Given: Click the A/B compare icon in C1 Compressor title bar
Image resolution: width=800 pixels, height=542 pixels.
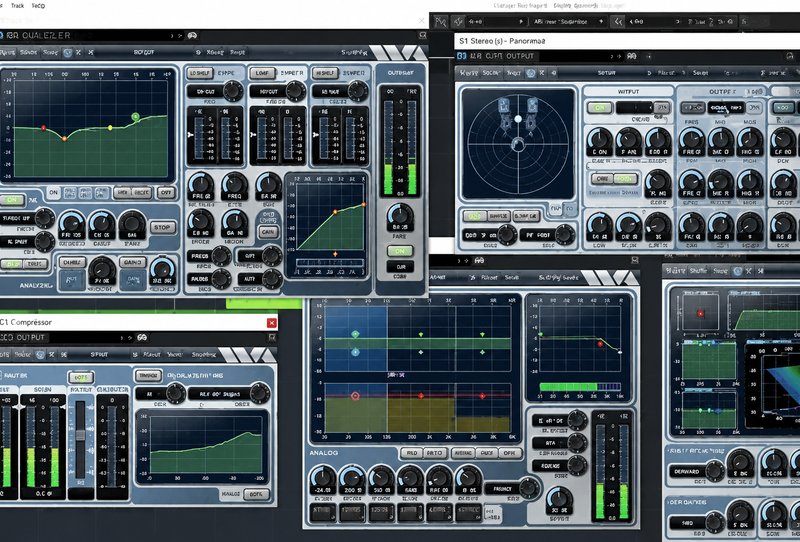Looking at the screenshot, I should [x=142, y=337].
